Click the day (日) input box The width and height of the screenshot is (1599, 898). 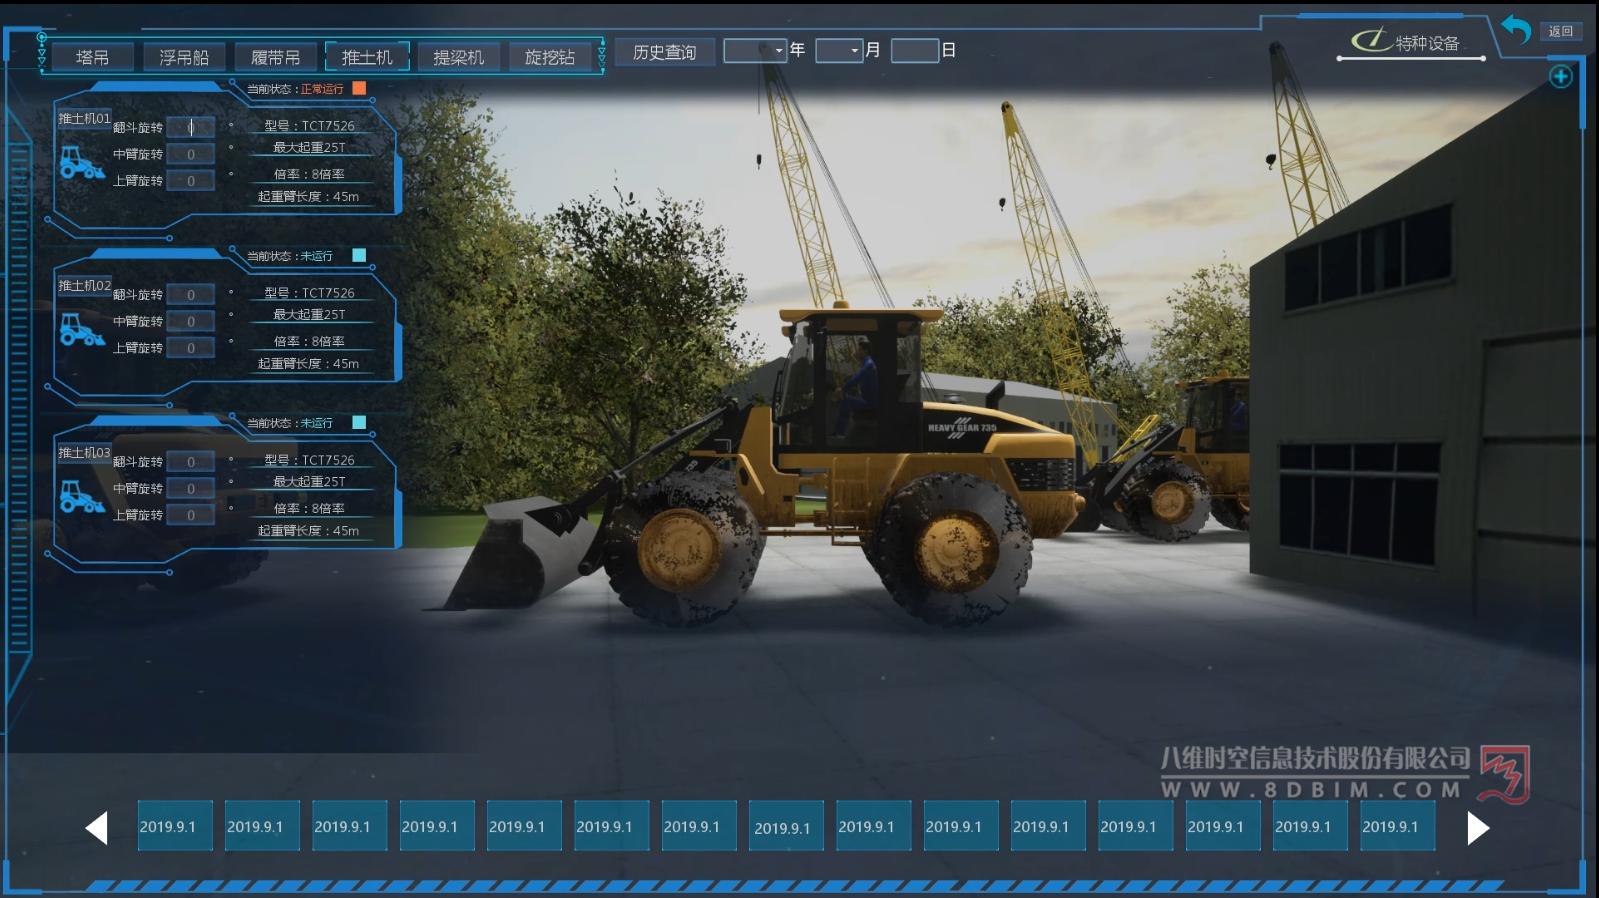pos(914,50)
